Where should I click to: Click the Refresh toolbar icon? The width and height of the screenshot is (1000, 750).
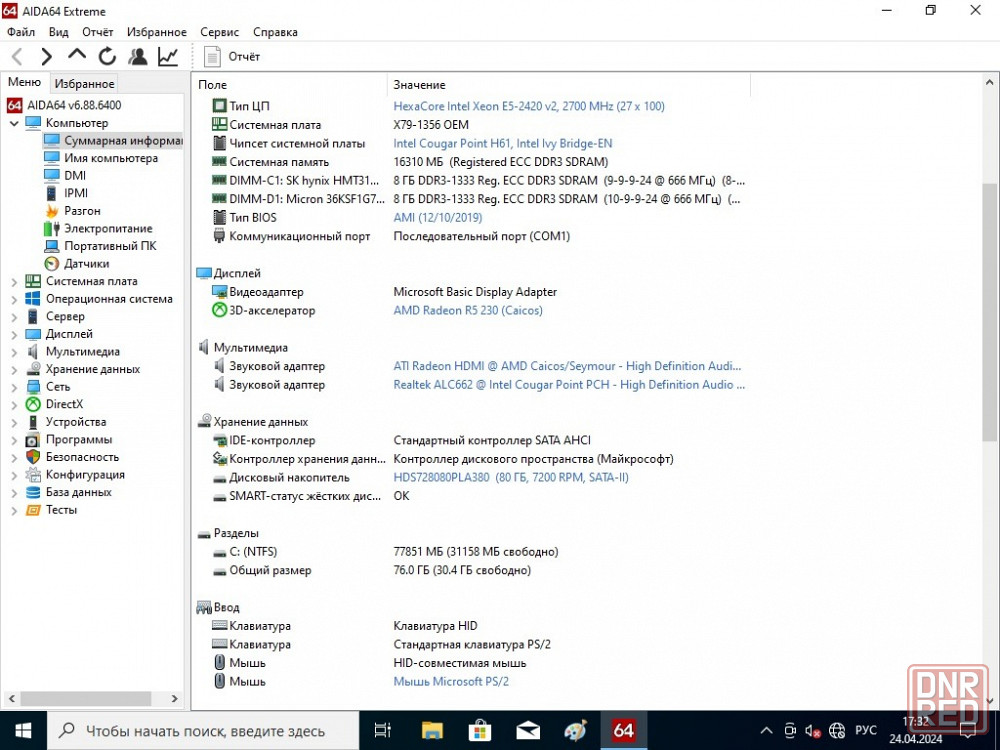click(x=107, y=57)
